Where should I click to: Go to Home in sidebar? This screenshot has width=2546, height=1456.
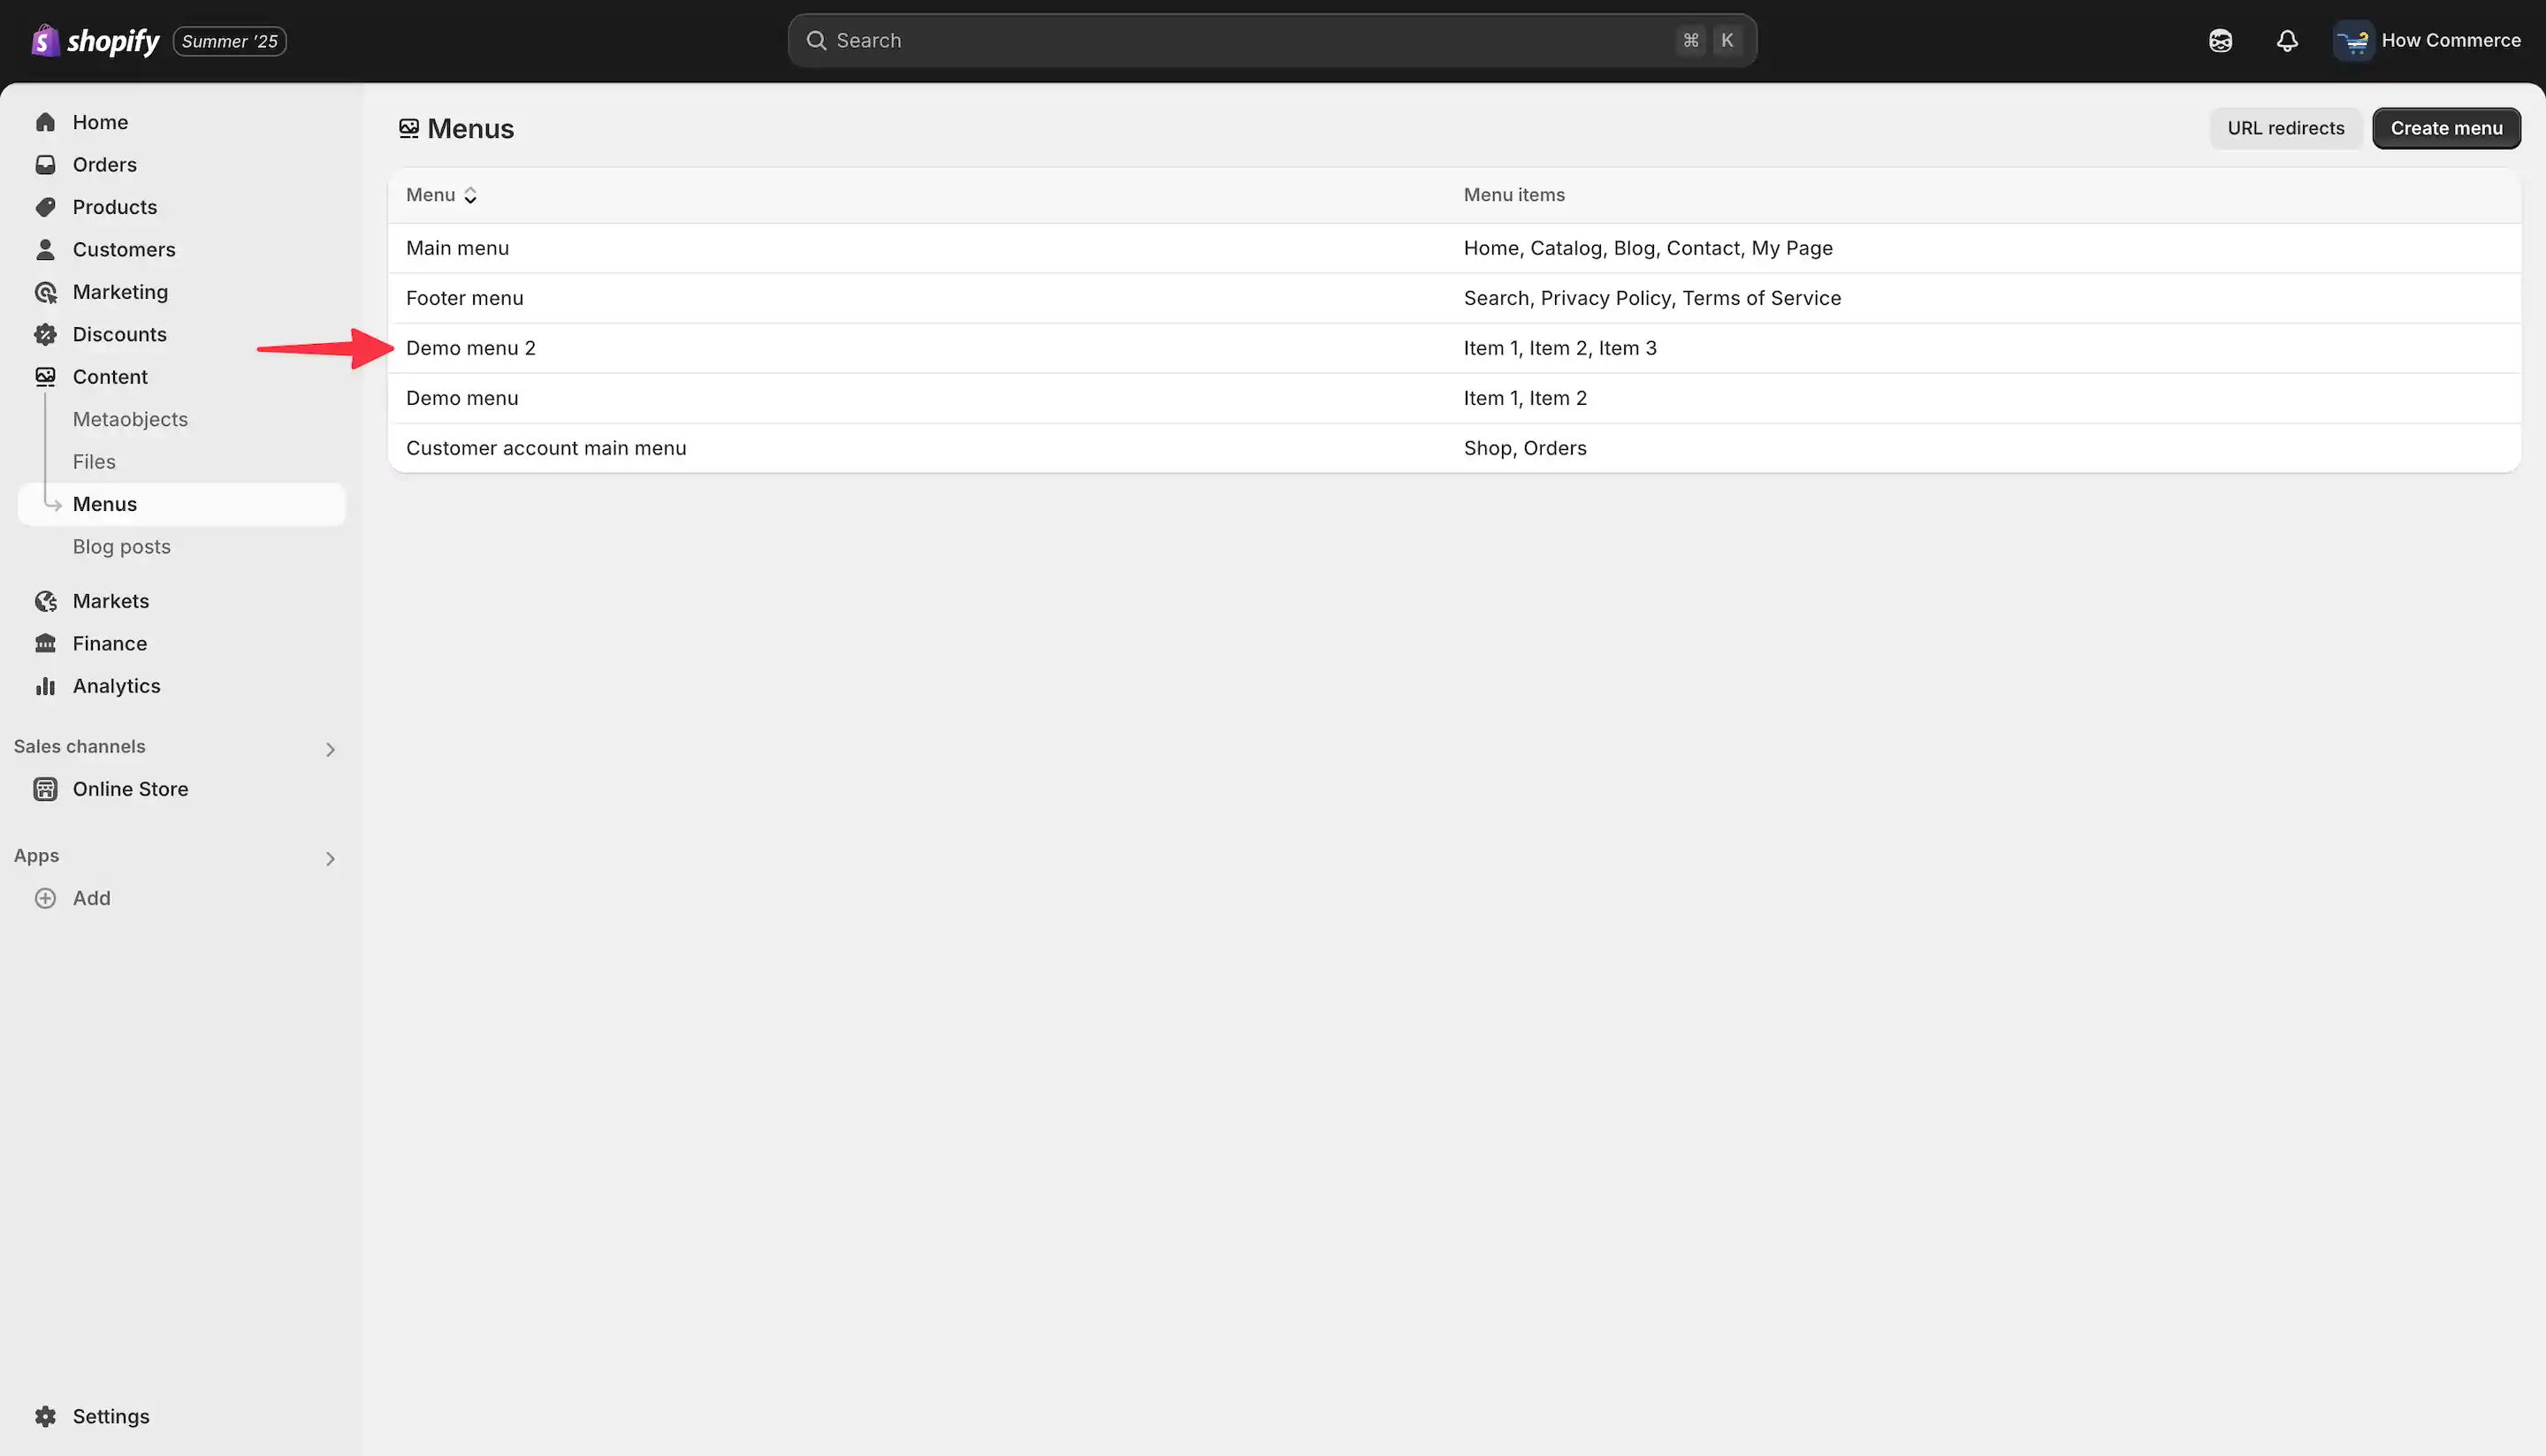182,122
